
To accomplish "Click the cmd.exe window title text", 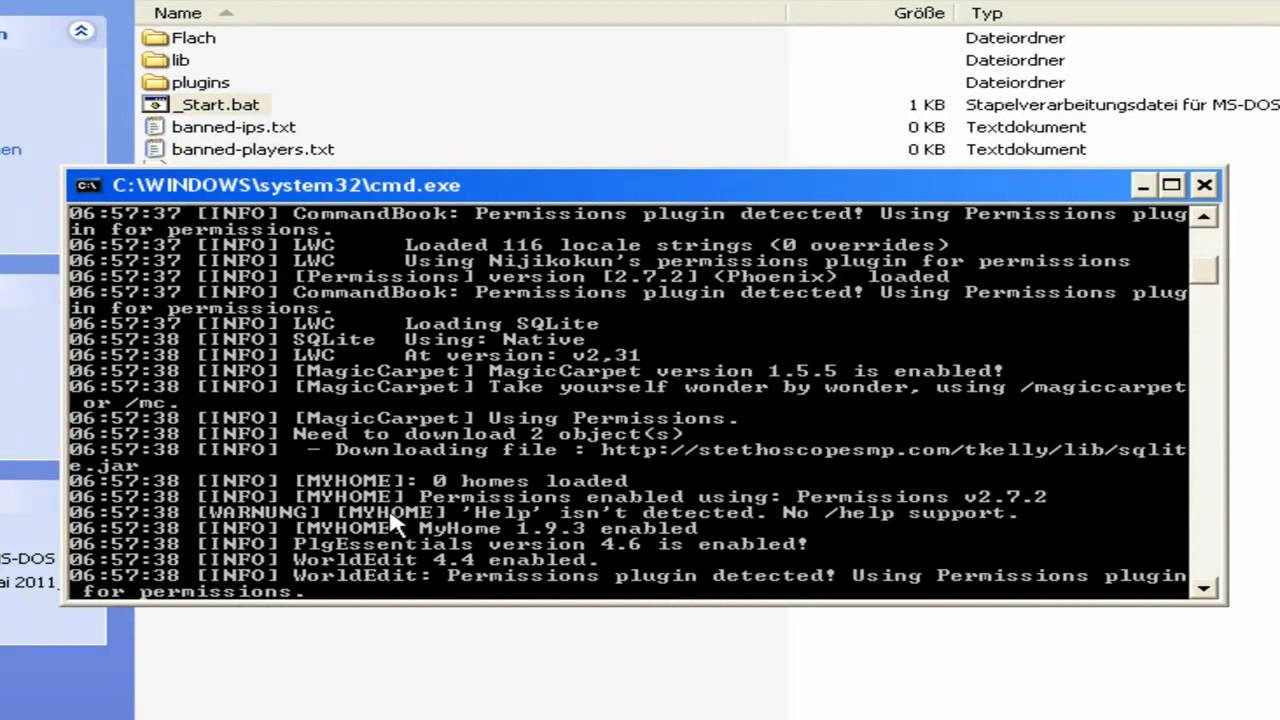I will click(286, 185).
